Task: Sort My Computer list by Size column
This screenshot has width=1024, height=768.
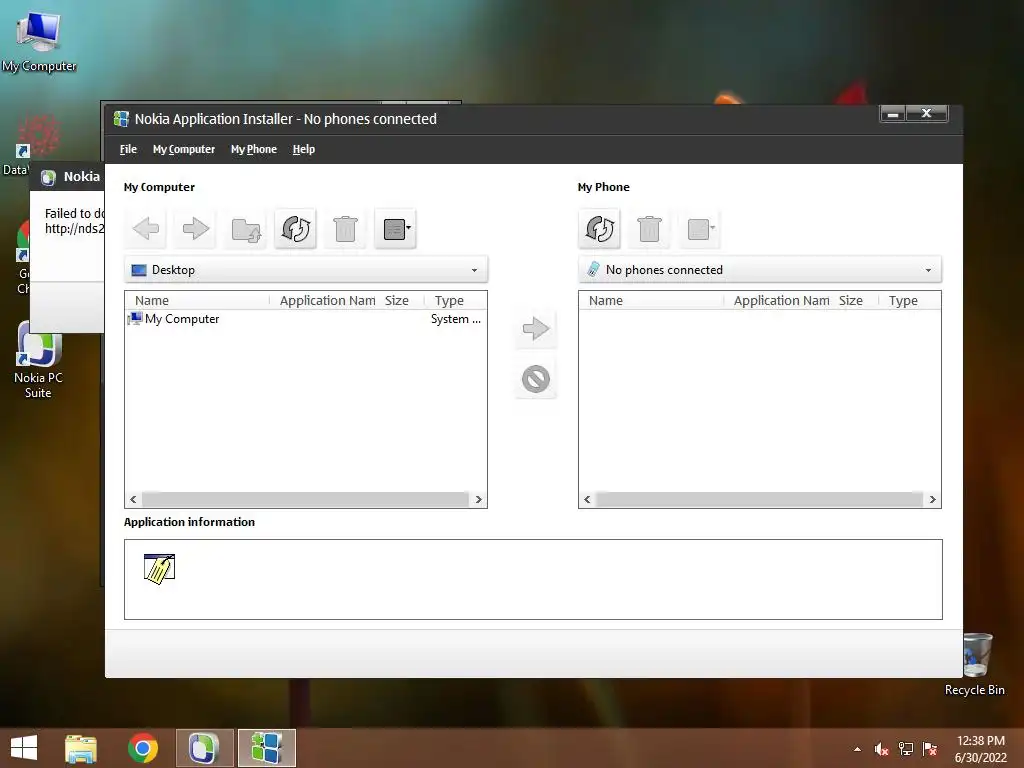Action: pos(402,300)
